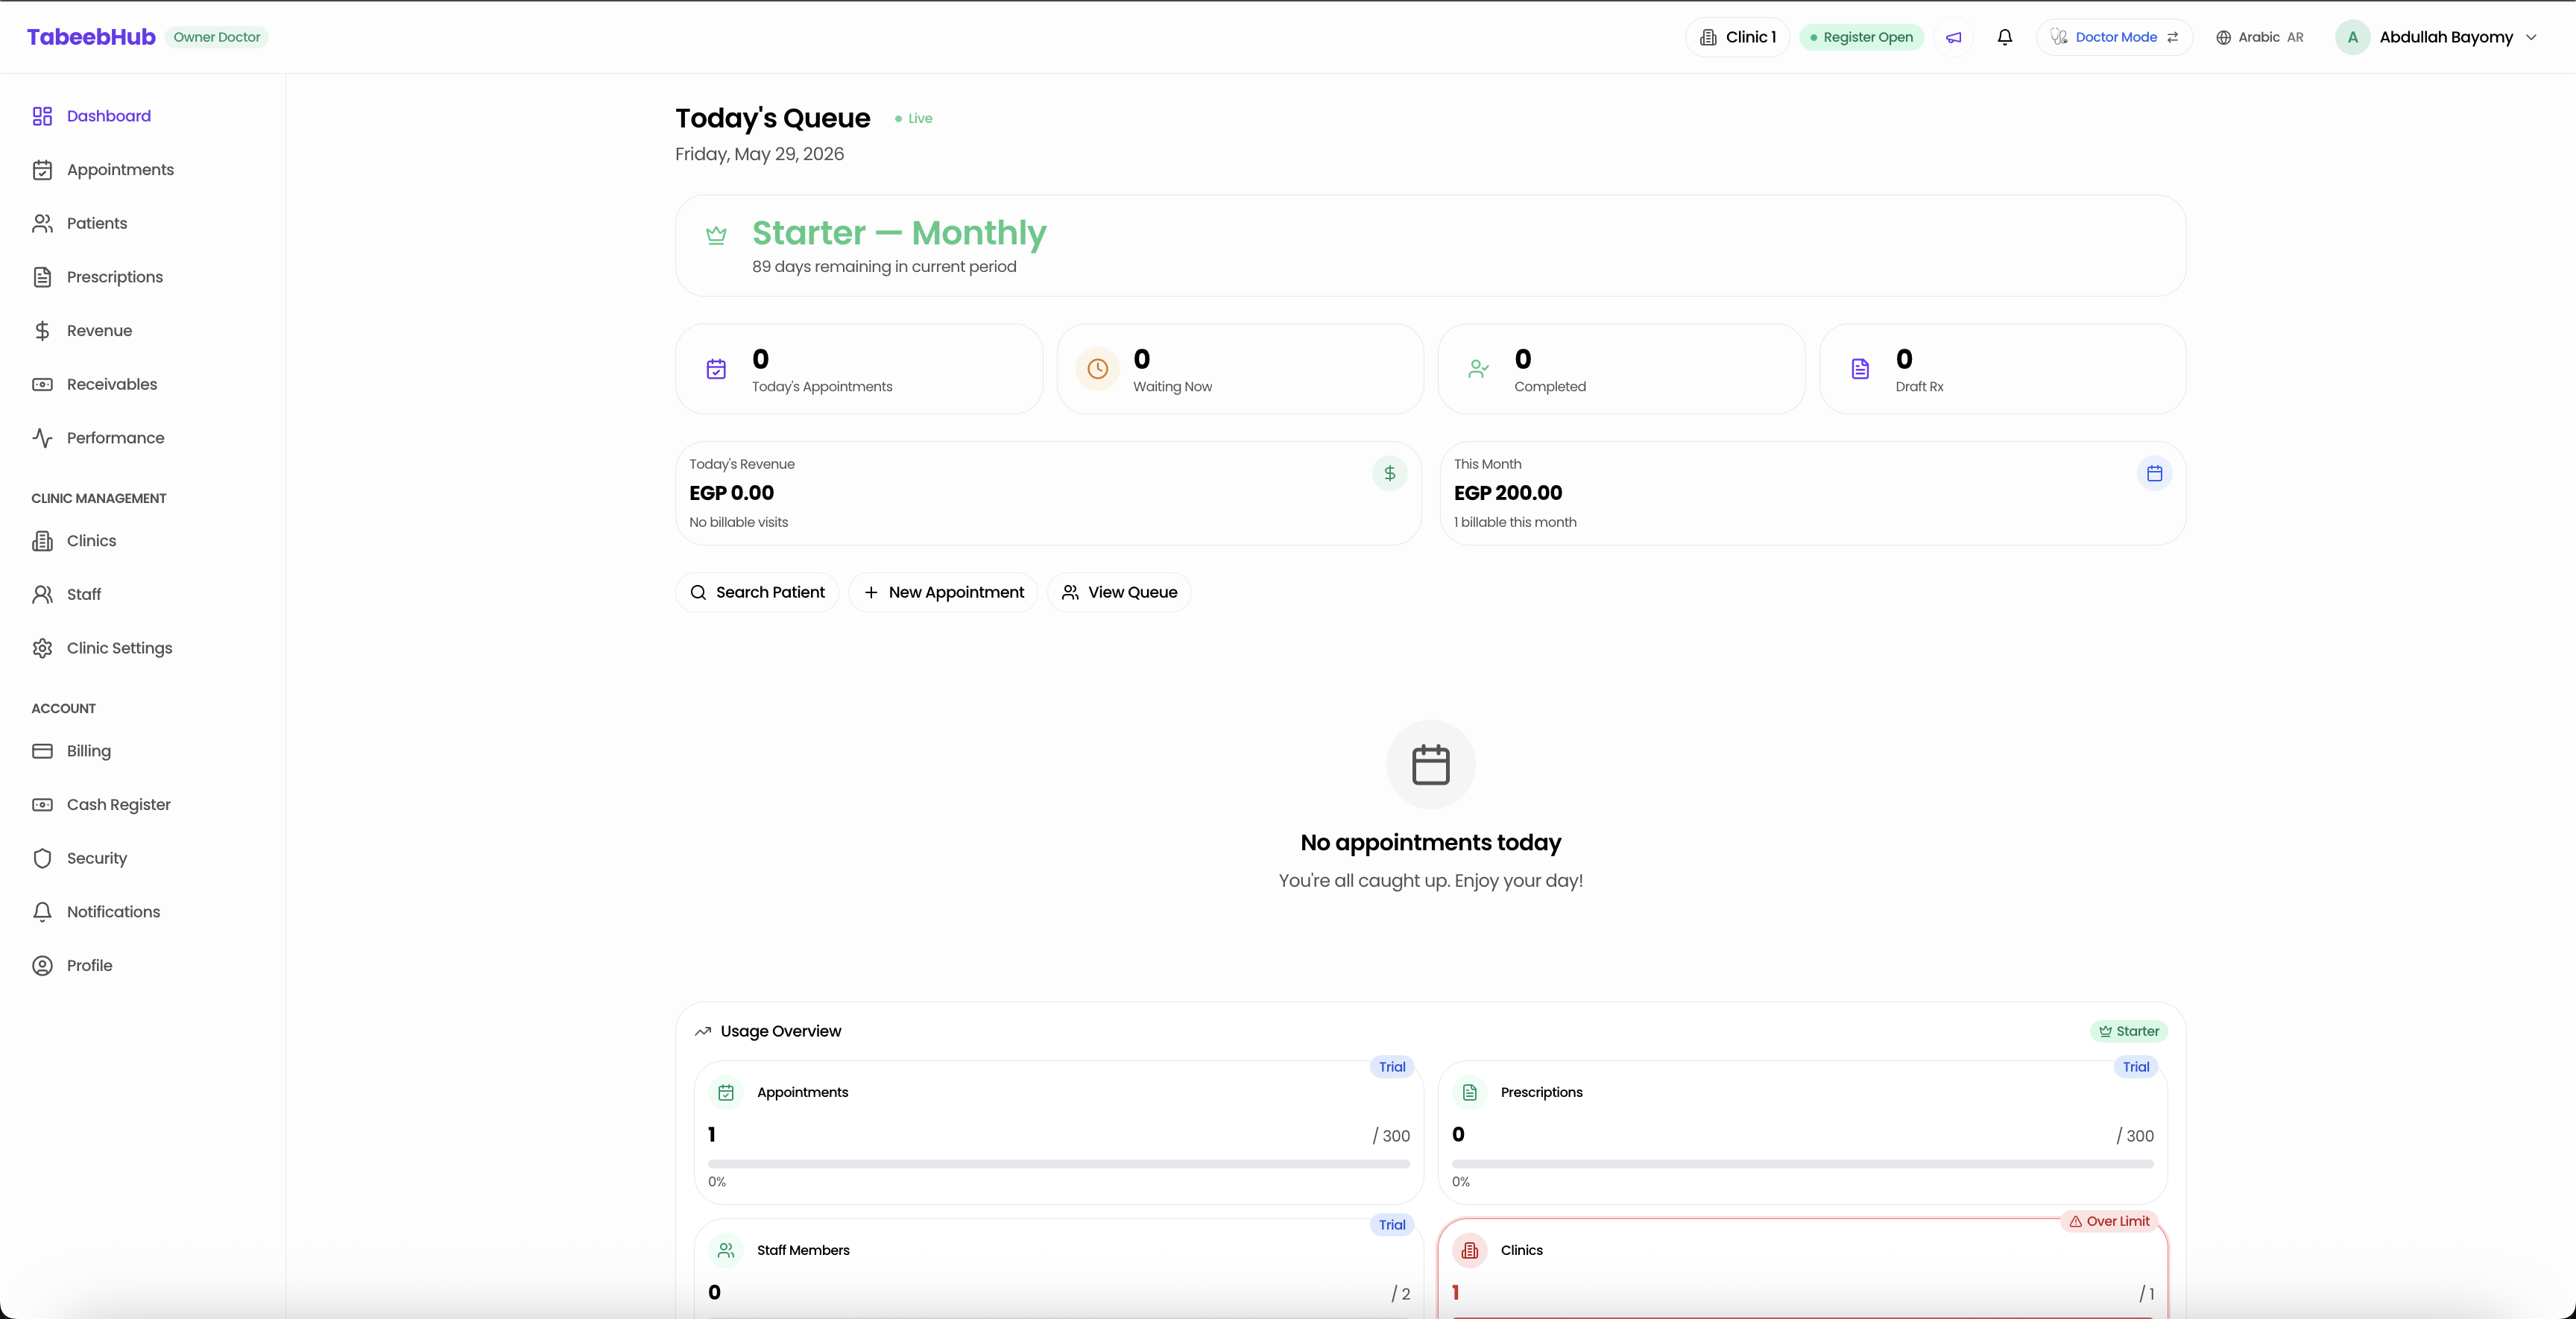Click the Cash Register icon

pyautogui.click(x=42, y=805)
